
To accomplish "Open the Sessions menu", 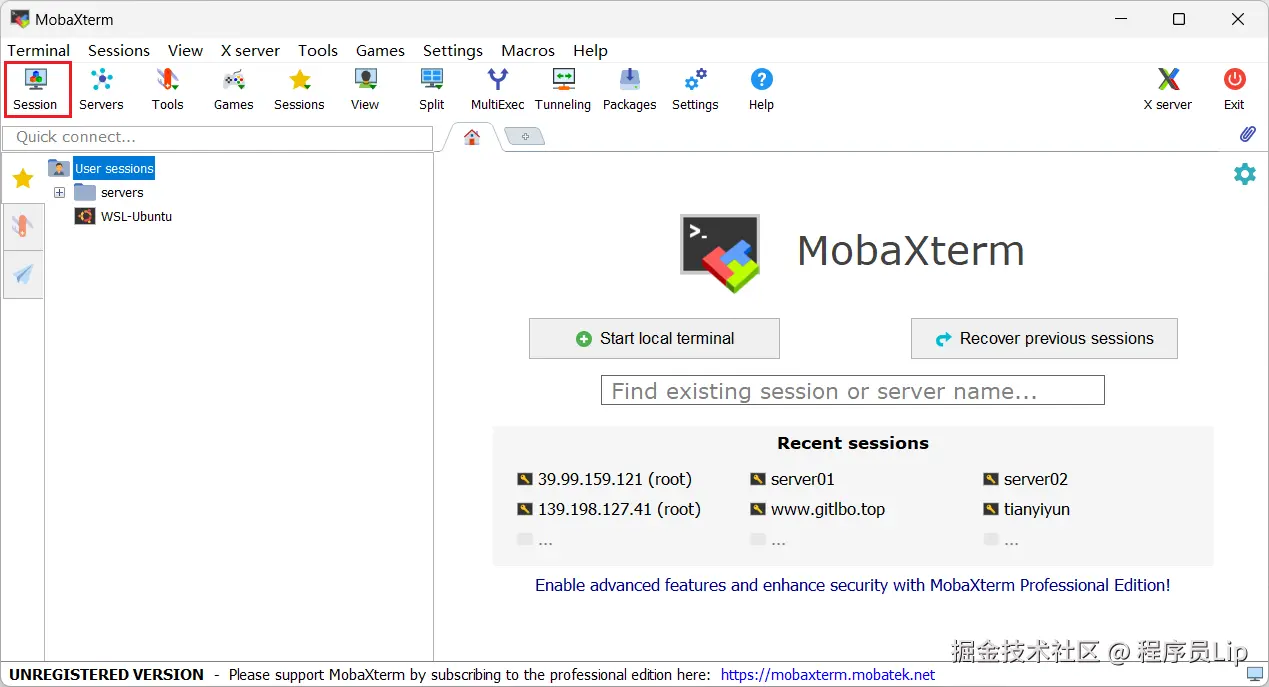I will 119,50.
